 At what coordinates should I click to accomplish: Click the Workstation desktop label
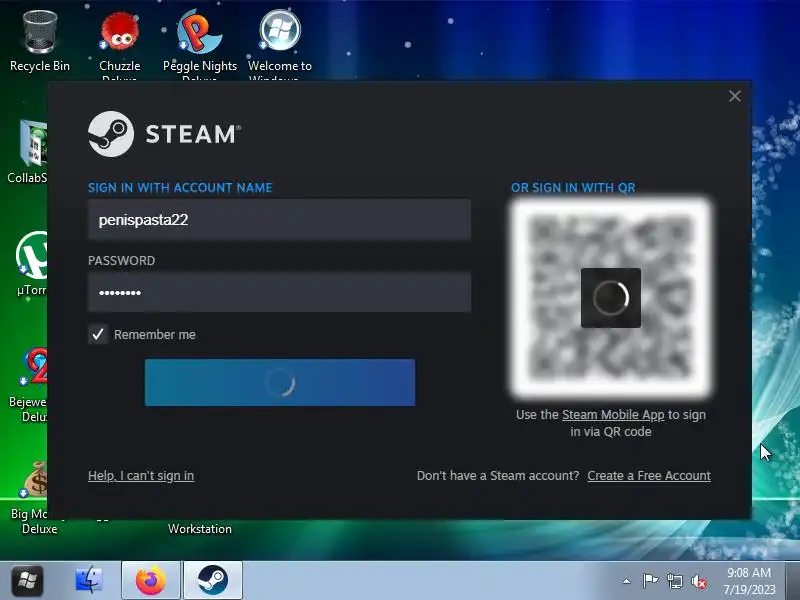199,529
